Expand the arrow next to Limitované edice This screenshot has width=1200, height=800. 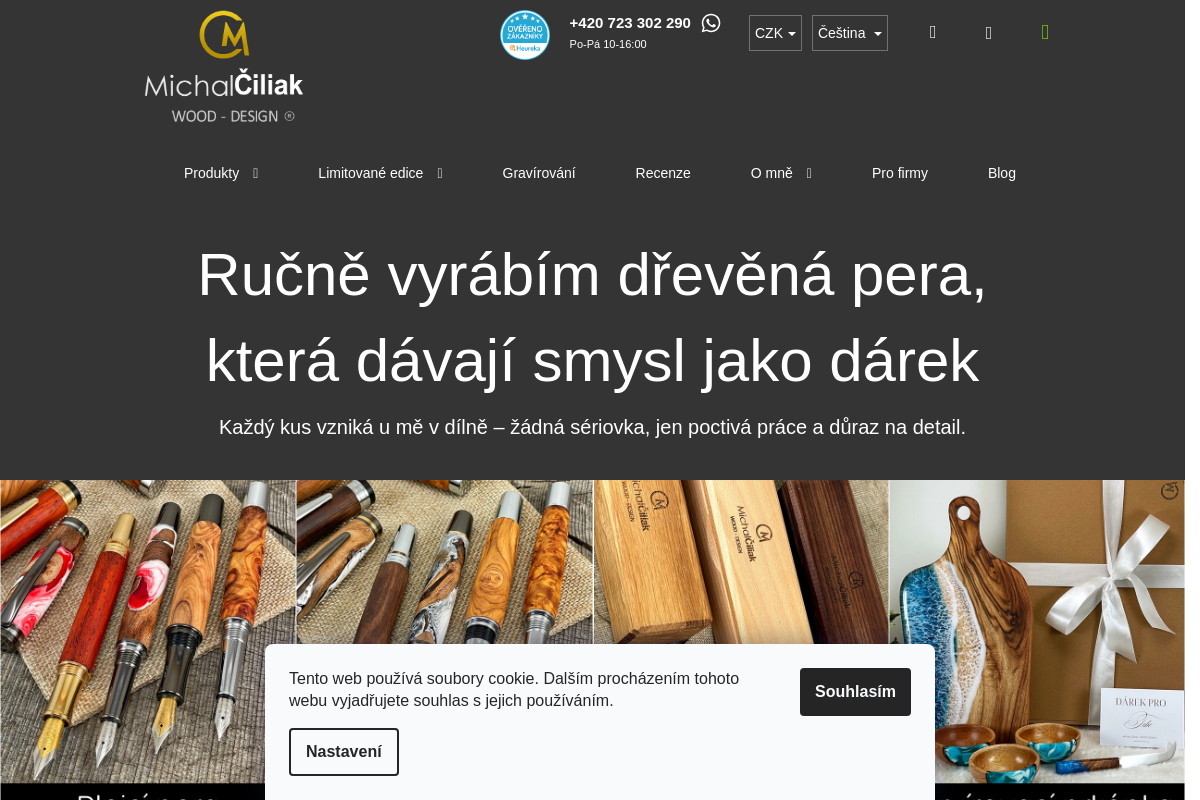coord(440,173)
